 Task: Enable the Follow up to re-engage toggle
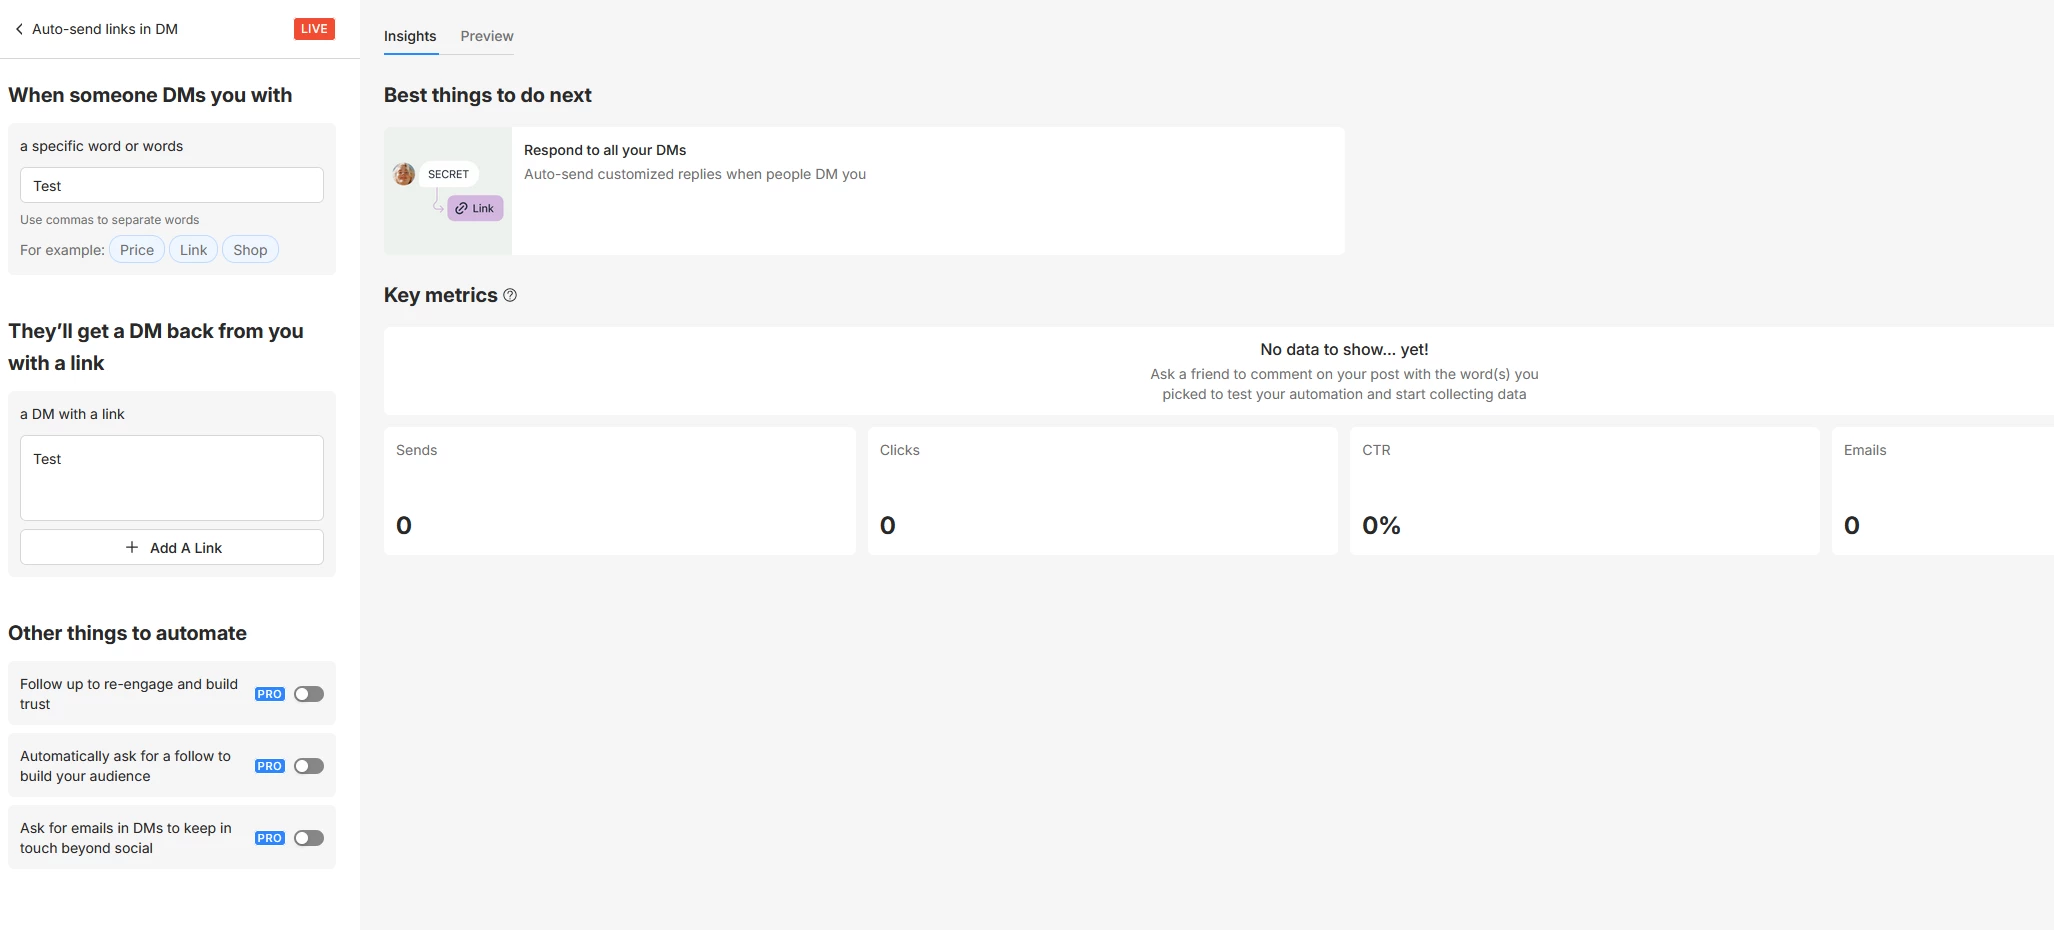tap(309, 694)
